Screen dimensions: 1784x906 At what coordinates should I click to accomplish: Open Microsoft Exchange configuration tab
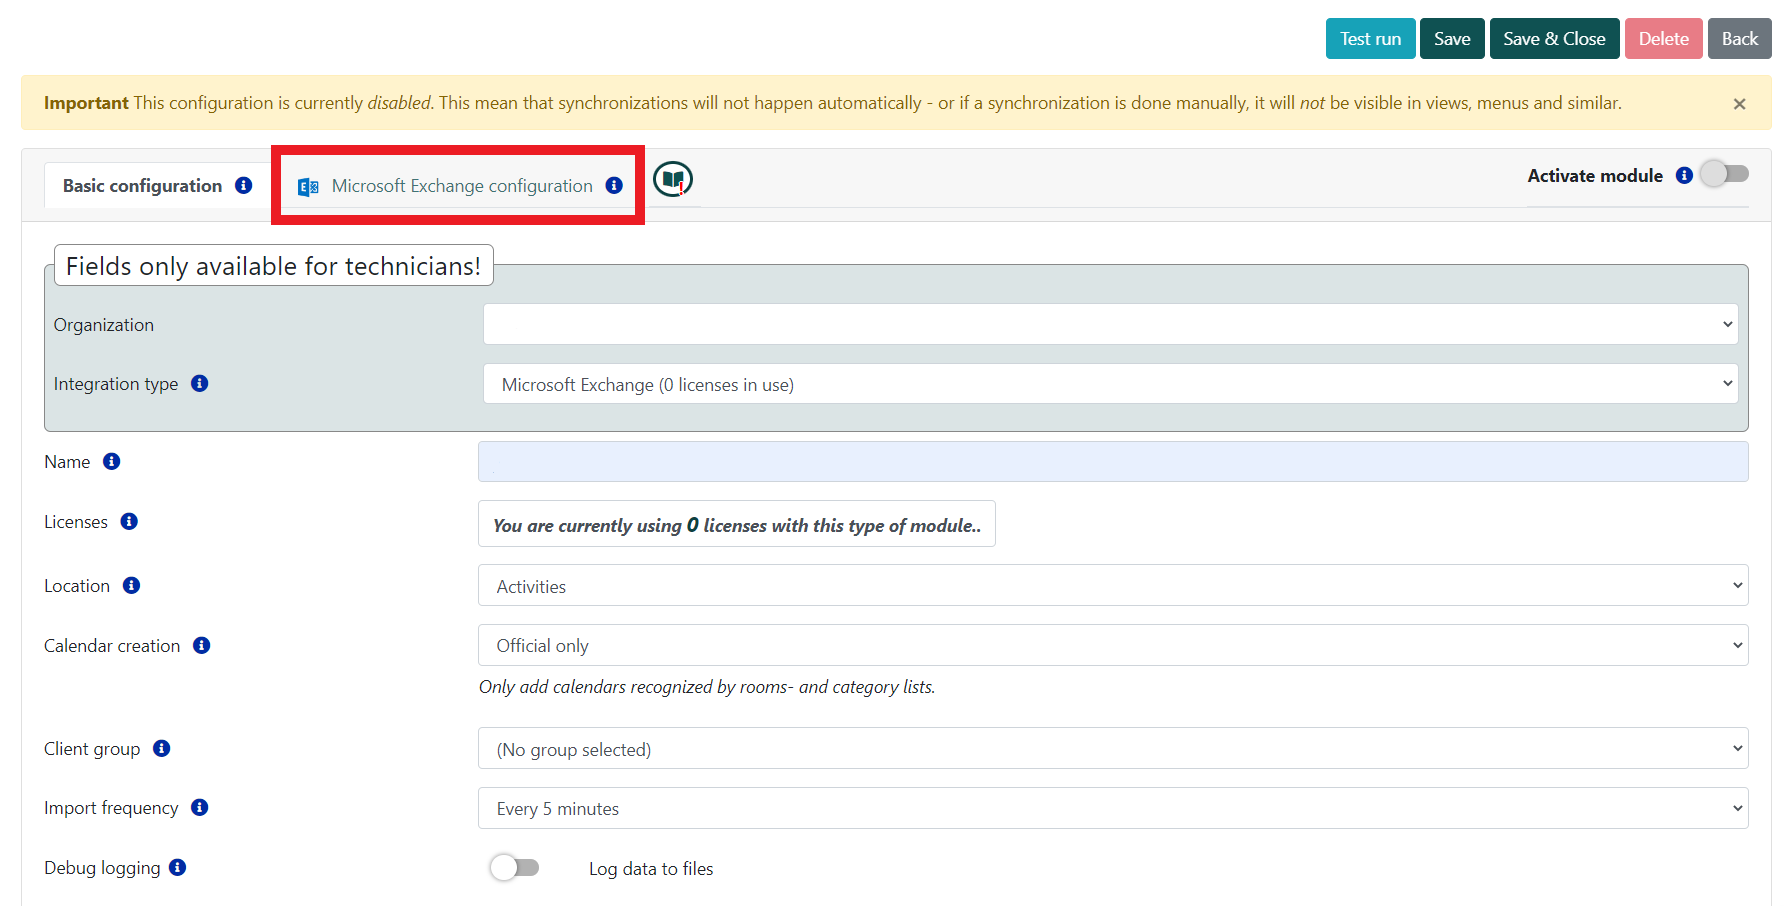tap(462, 186)
